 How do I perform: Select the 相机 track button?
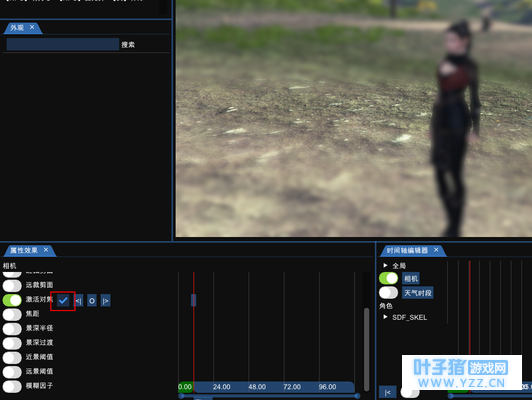[411, 279]
